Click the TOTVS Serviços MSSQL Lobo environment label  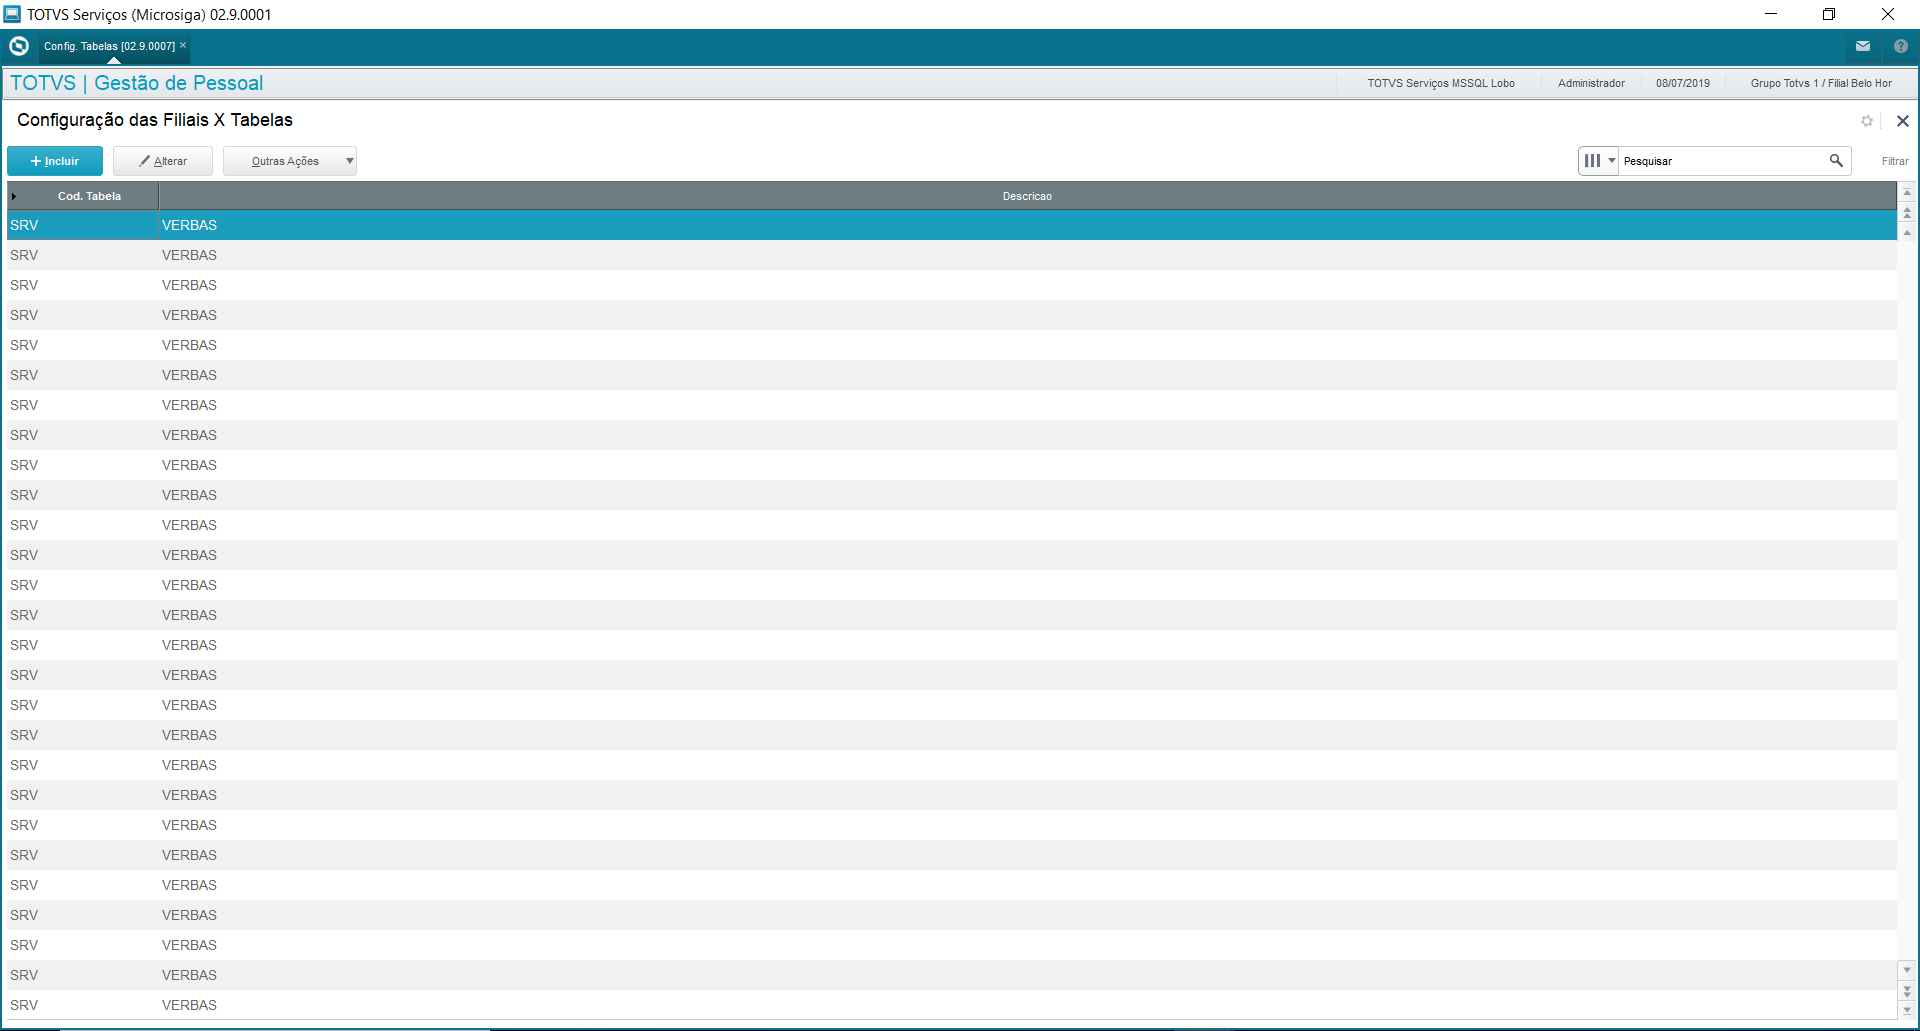click(1441, 83)
